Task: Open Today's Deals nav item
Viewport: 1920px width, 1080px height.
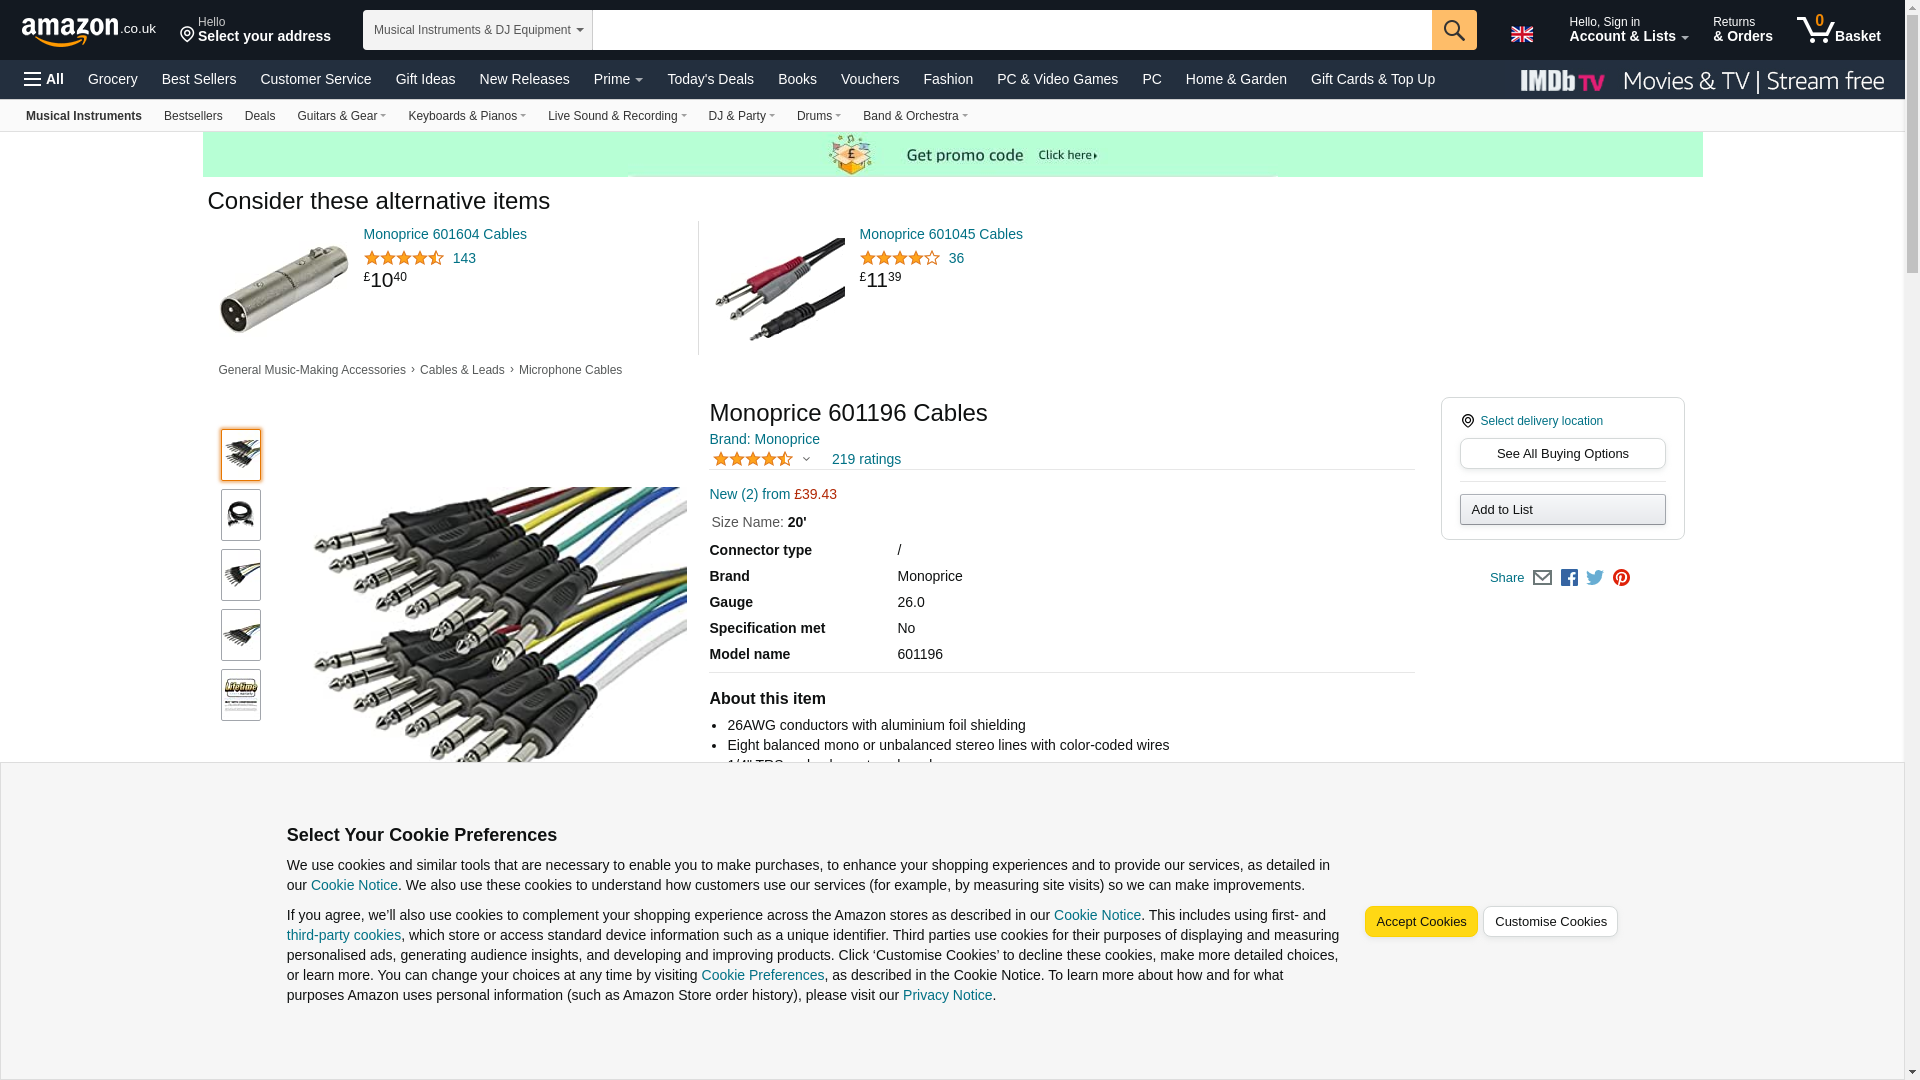Action: [x=710, y=79]
